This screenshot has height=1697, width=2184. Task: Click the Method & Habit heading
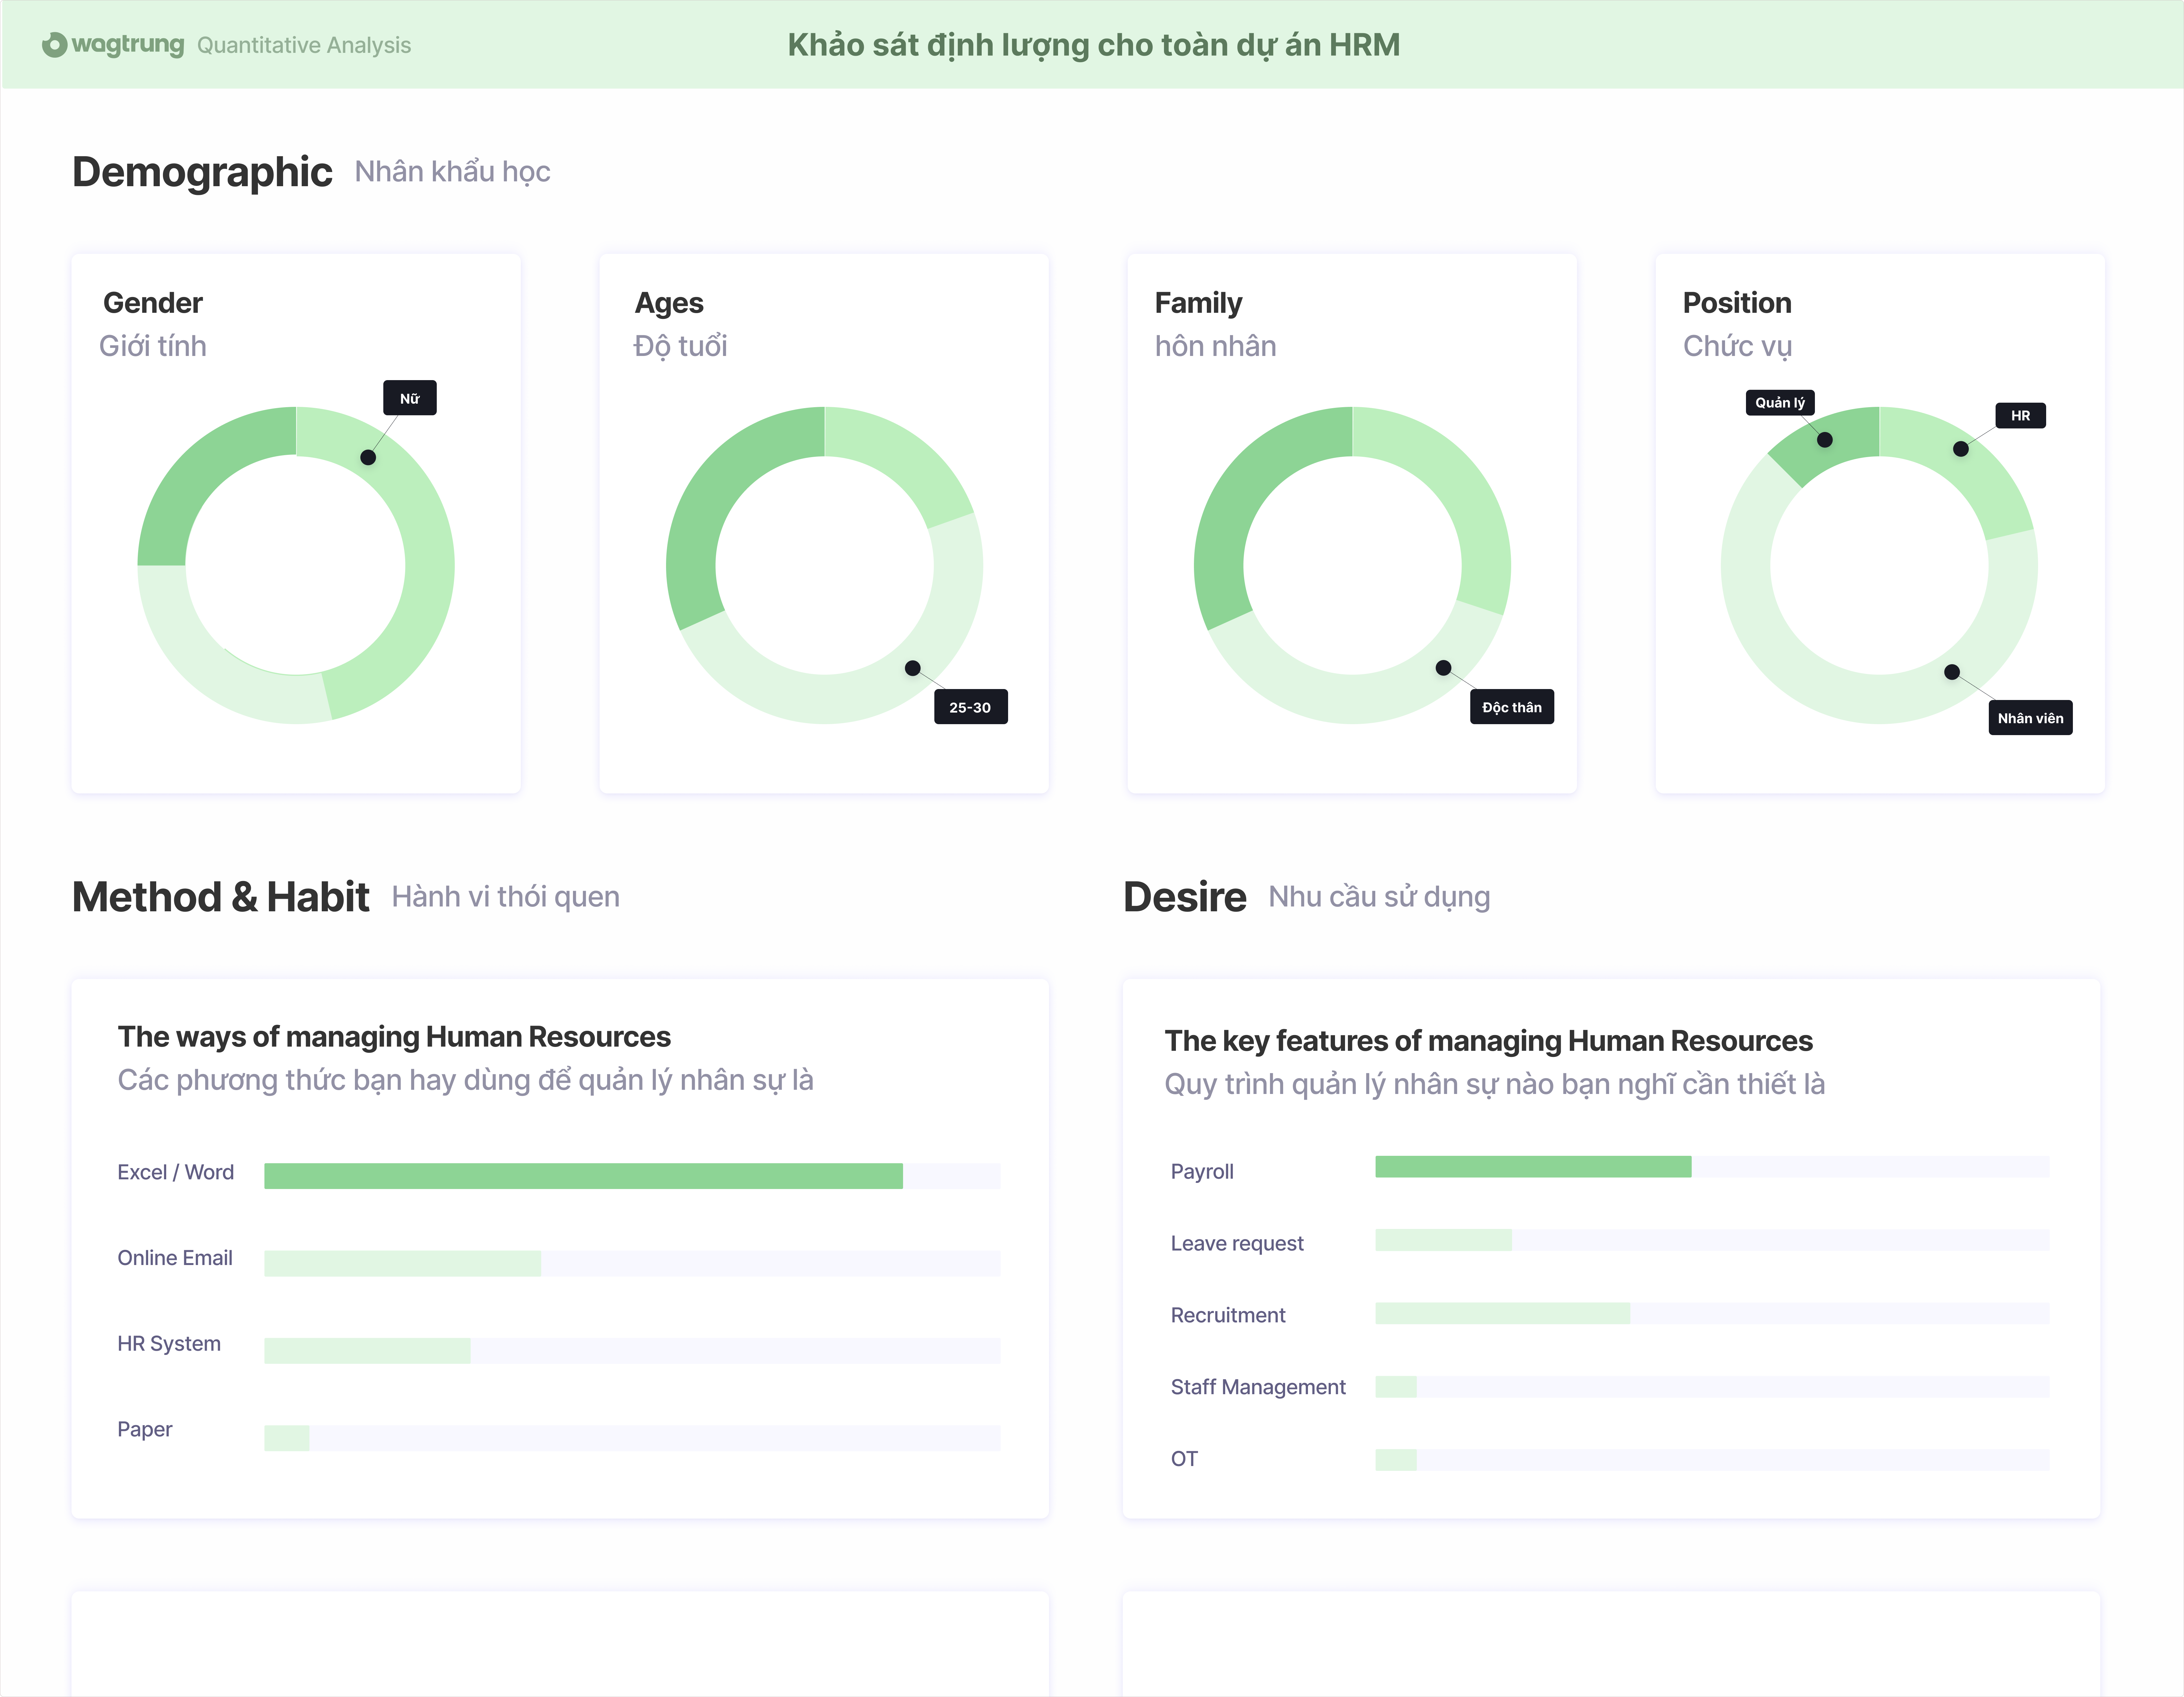point(221,897)
